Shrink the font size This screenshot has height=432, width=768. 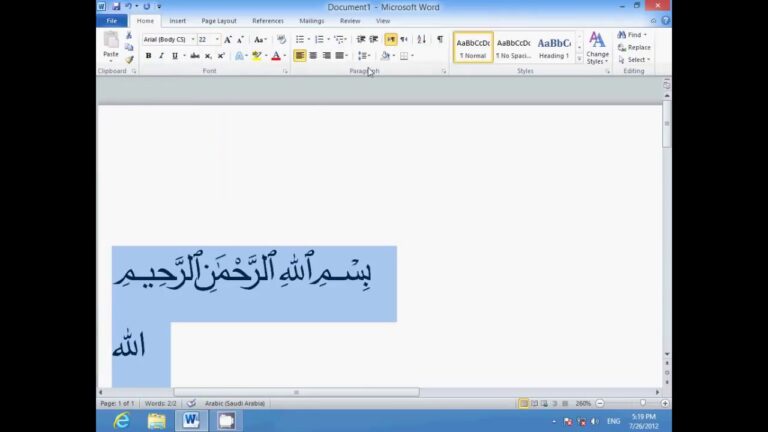(240, 39)
